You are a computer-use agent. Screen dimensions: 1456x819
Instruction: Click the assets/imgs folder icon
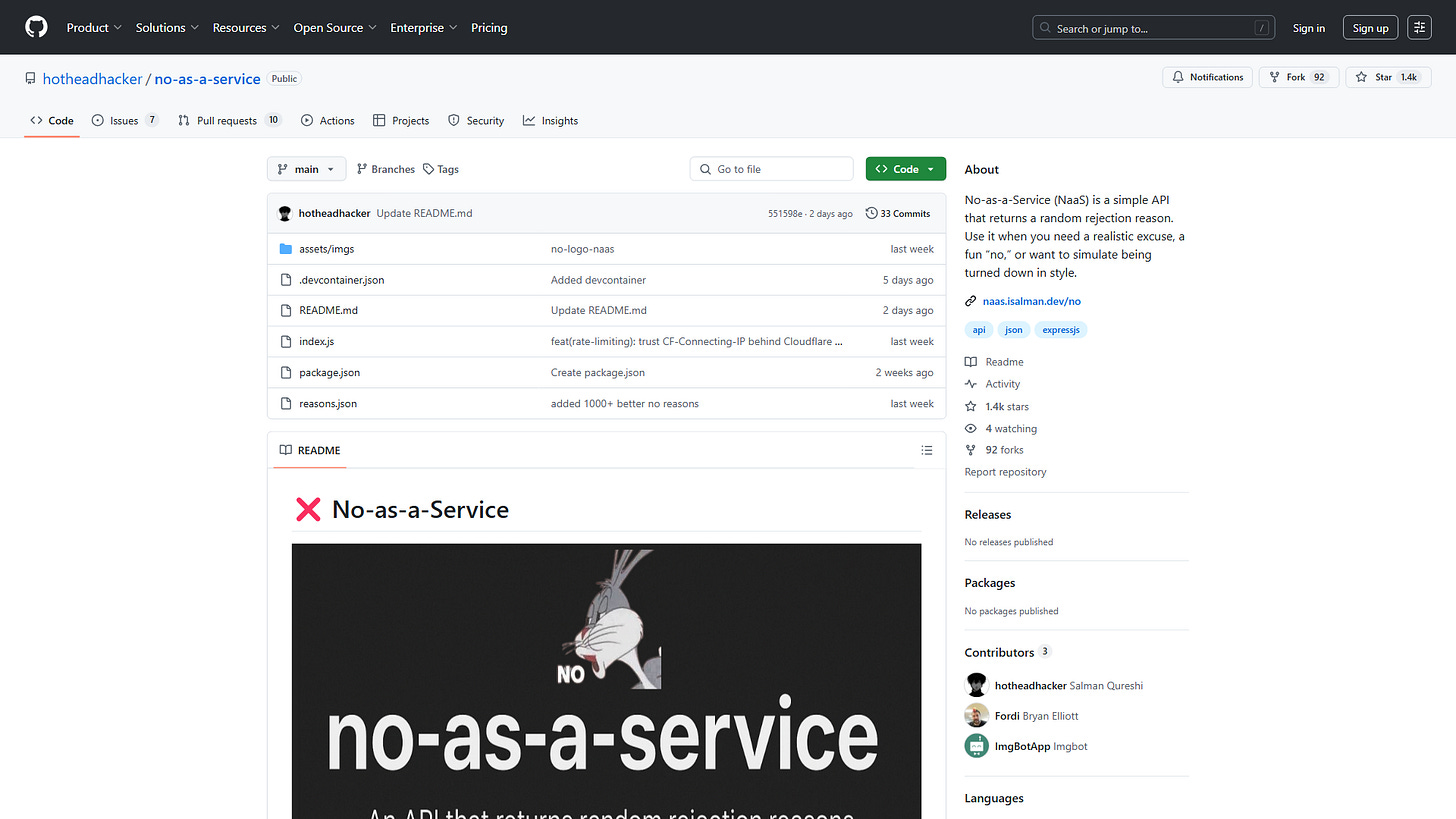tap(285, 249)
